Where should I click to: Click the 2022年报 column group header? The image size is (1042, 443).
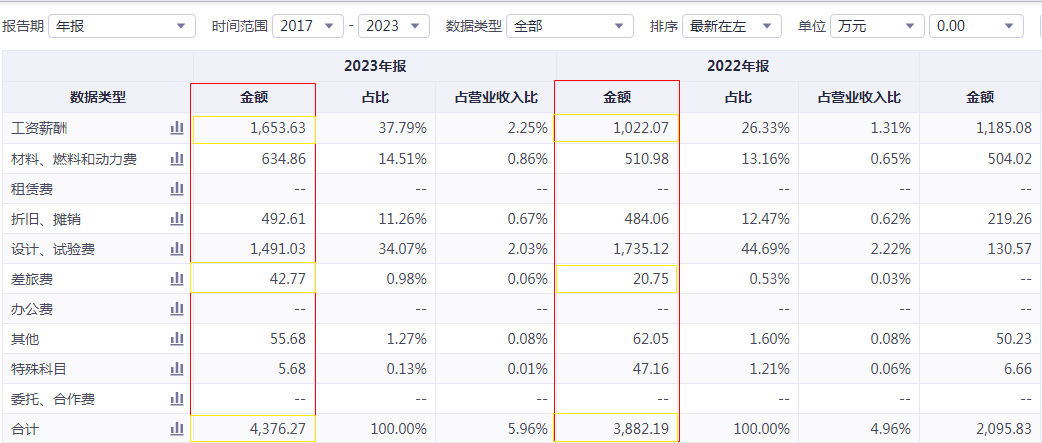pos(737,66)
